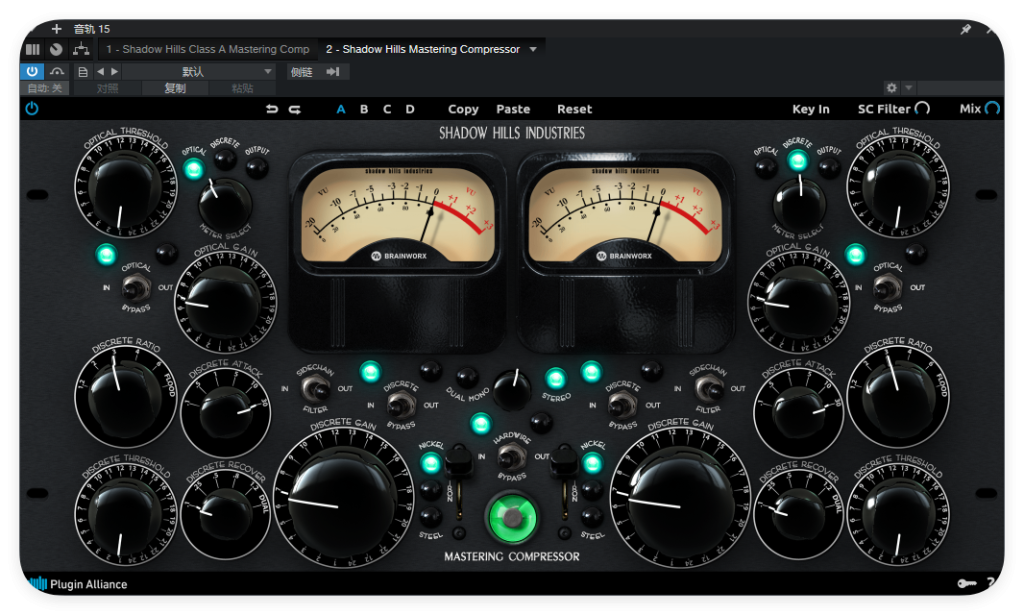Click the Key In button
Screen dimensions: 1024x615
point(810,109)
